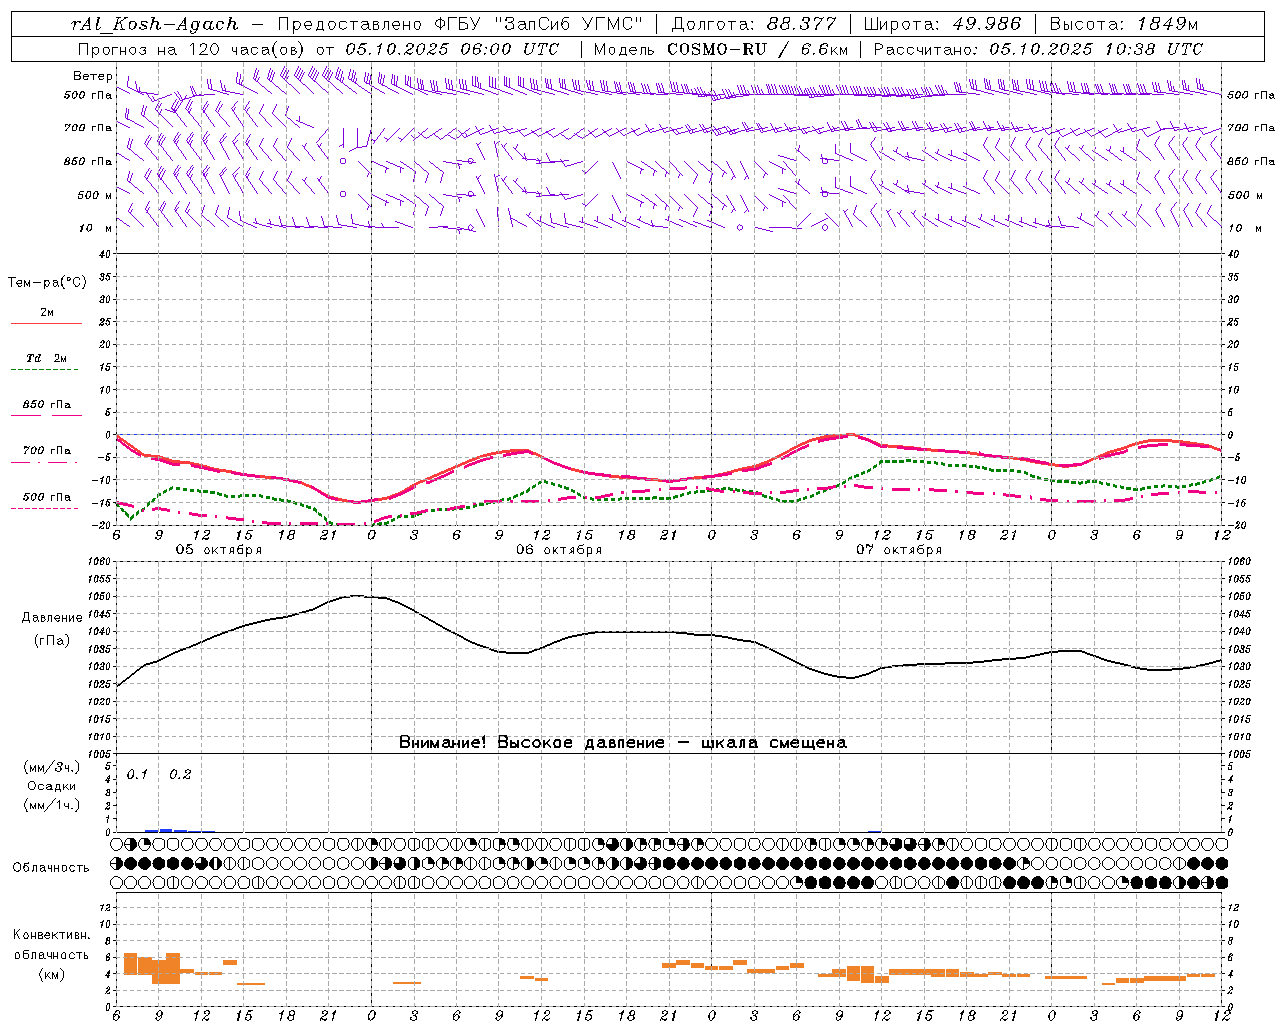Screen dimensions: 1280x1024
Task: Click the (мм/1ч.) precipitation unit label
Action: tap(51, 805)
